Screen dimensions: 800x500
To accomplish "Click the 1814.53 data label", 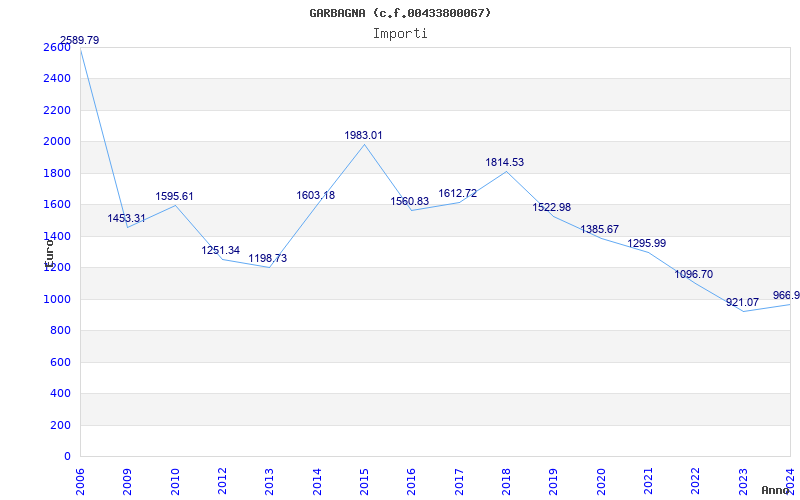I will coord(505,162).
